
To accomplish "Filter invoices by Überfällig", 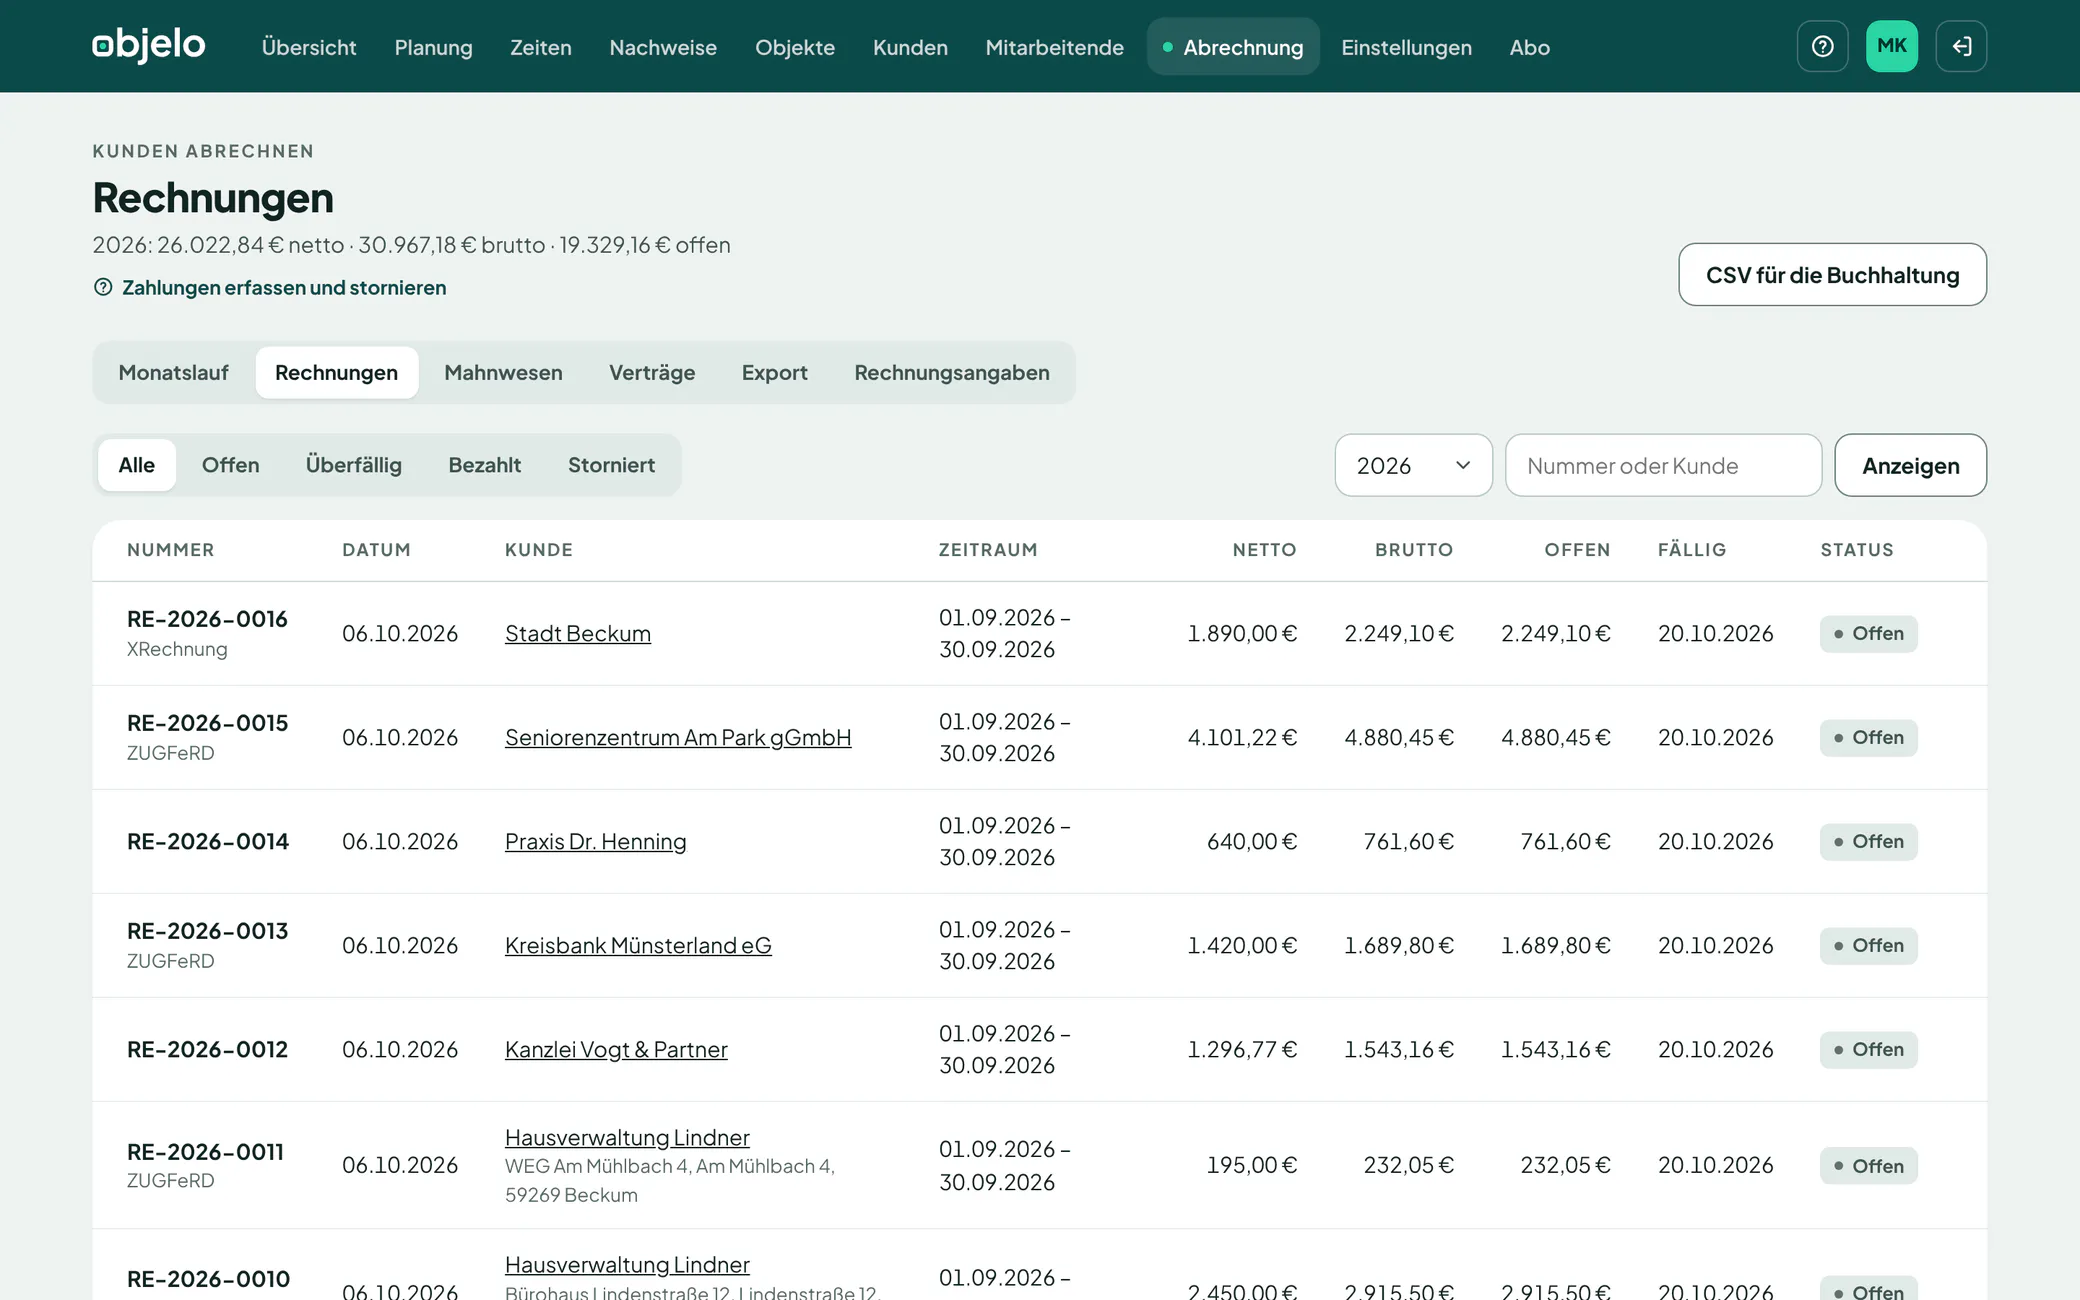I will [354, 465].
